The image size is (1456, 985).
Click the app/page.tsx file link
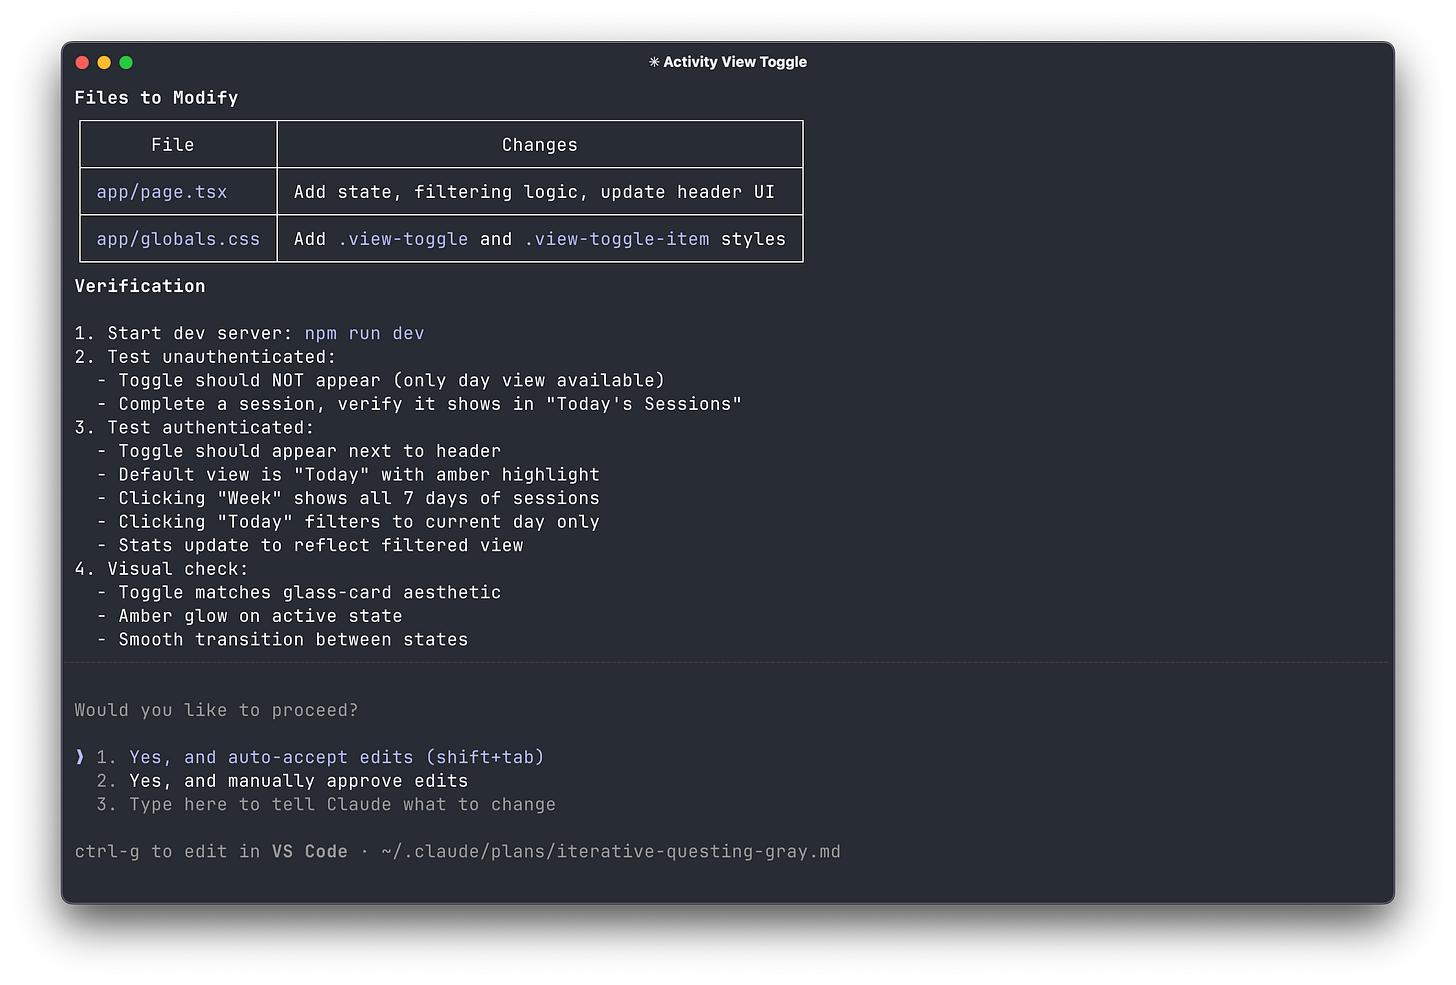[161, 191]
